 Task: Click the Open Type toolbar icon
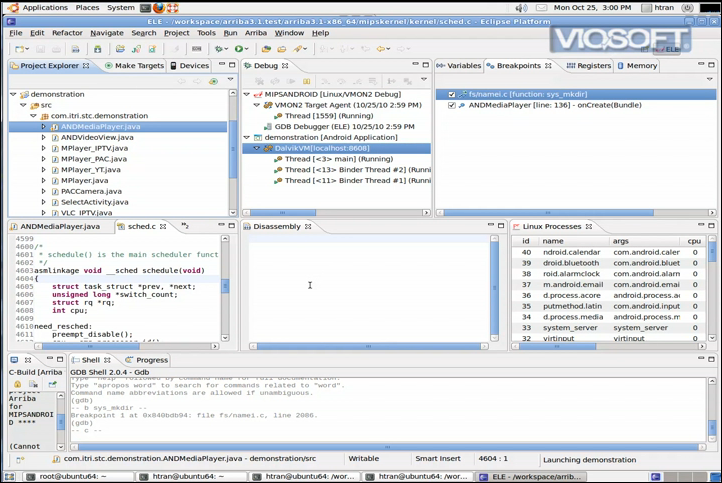(x=266, y=49)
